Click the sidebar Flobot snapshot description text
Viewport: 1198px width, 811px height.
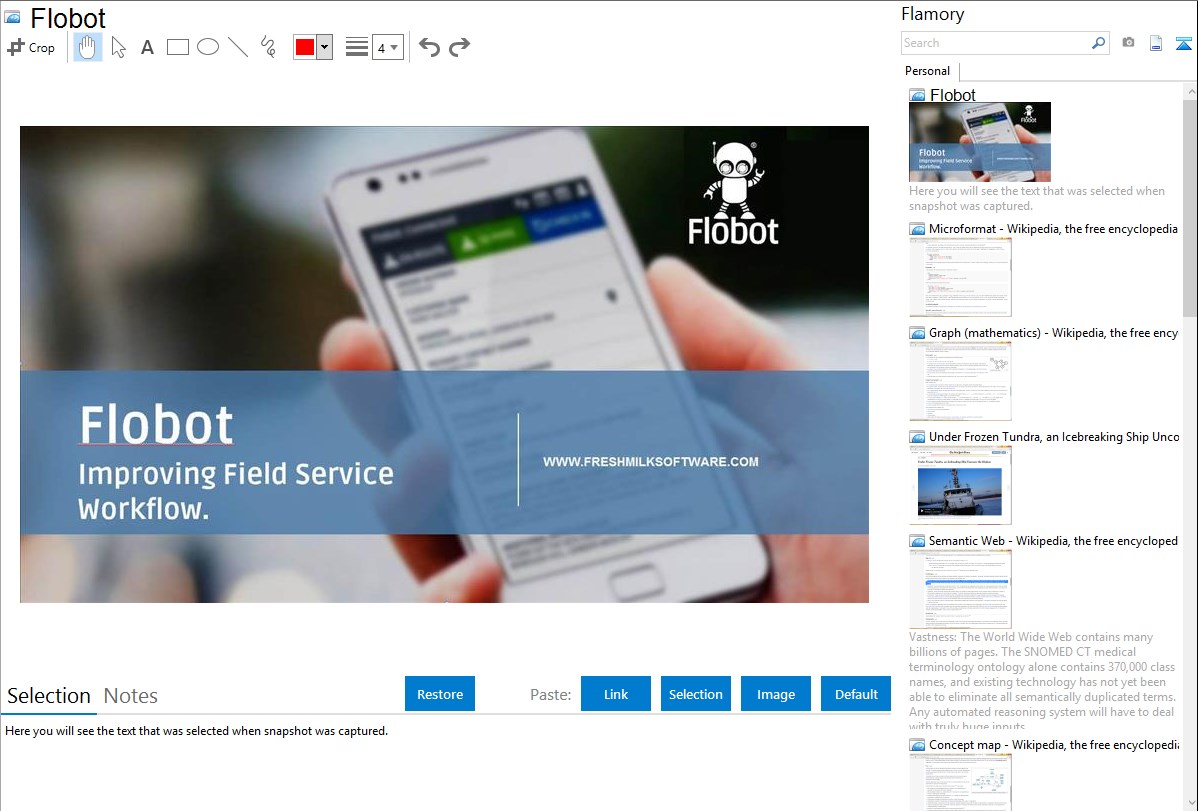pos(1037,198)
